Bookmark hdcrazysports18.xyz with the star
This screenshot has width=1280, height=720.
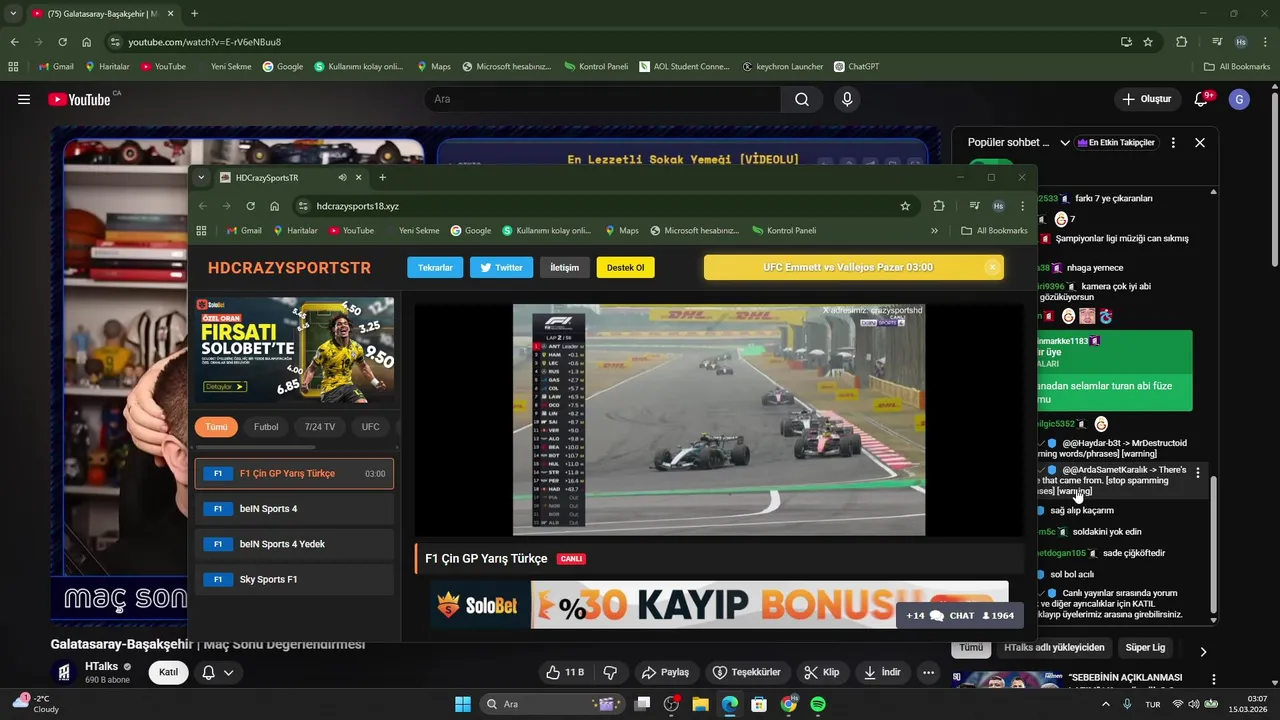(x=905, y=206)
